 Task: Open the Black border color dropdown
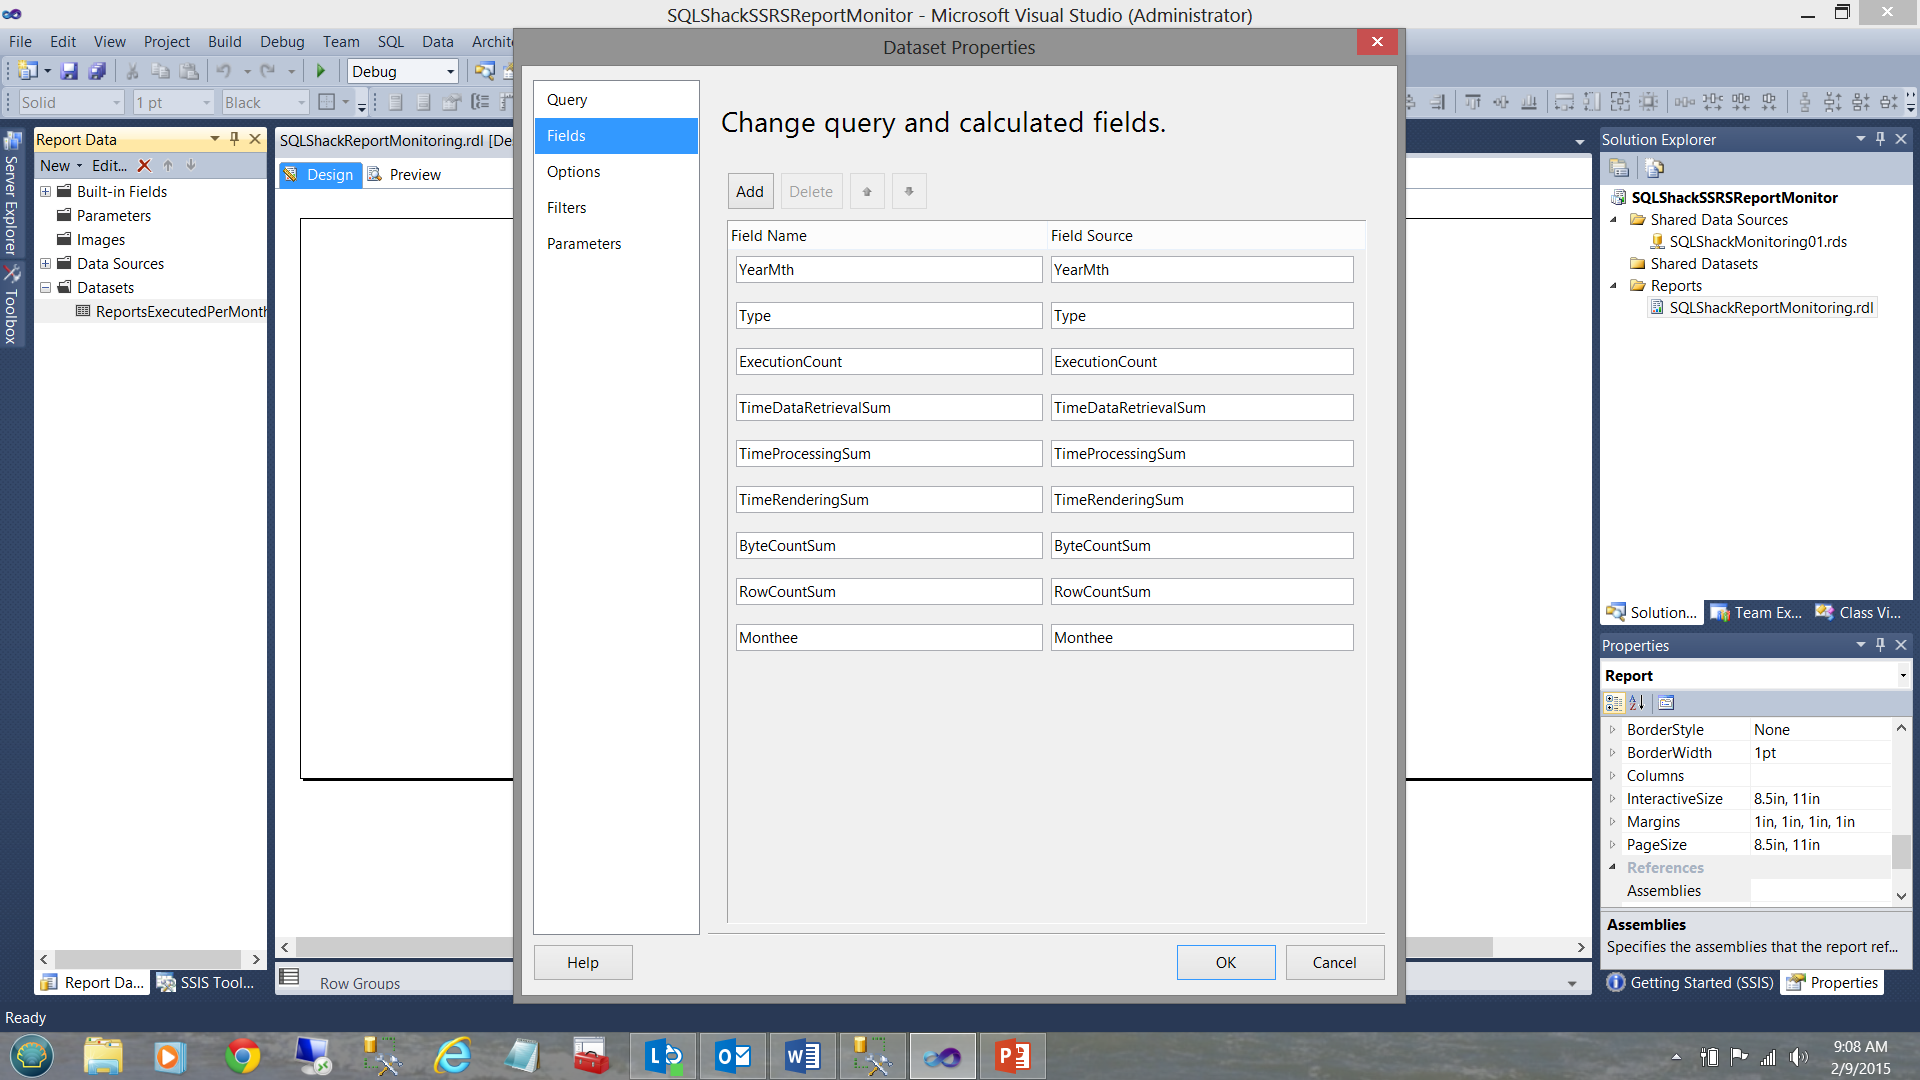[x=301, y=103]
